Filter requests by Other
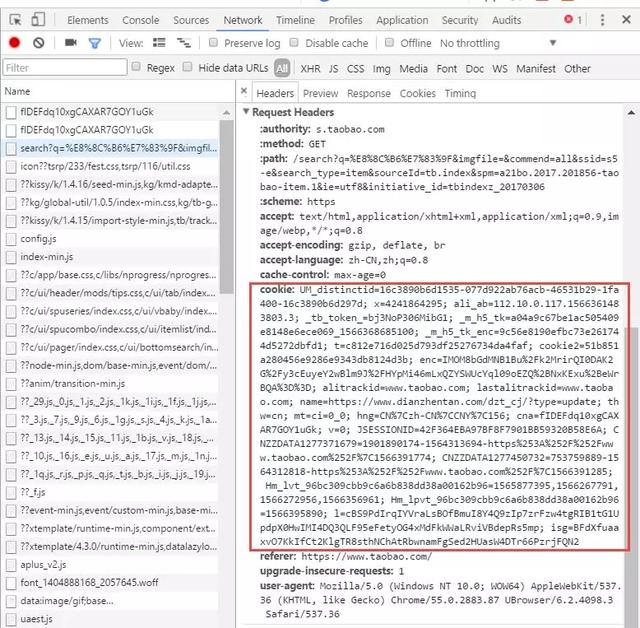 (578, 69)
